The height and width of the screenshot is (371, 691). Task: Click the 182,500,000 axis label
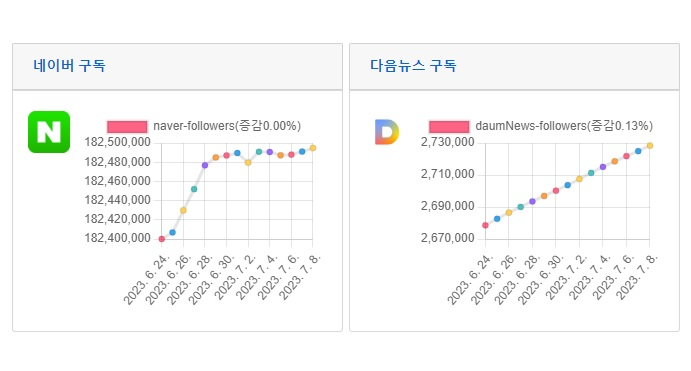click(118, 142)
